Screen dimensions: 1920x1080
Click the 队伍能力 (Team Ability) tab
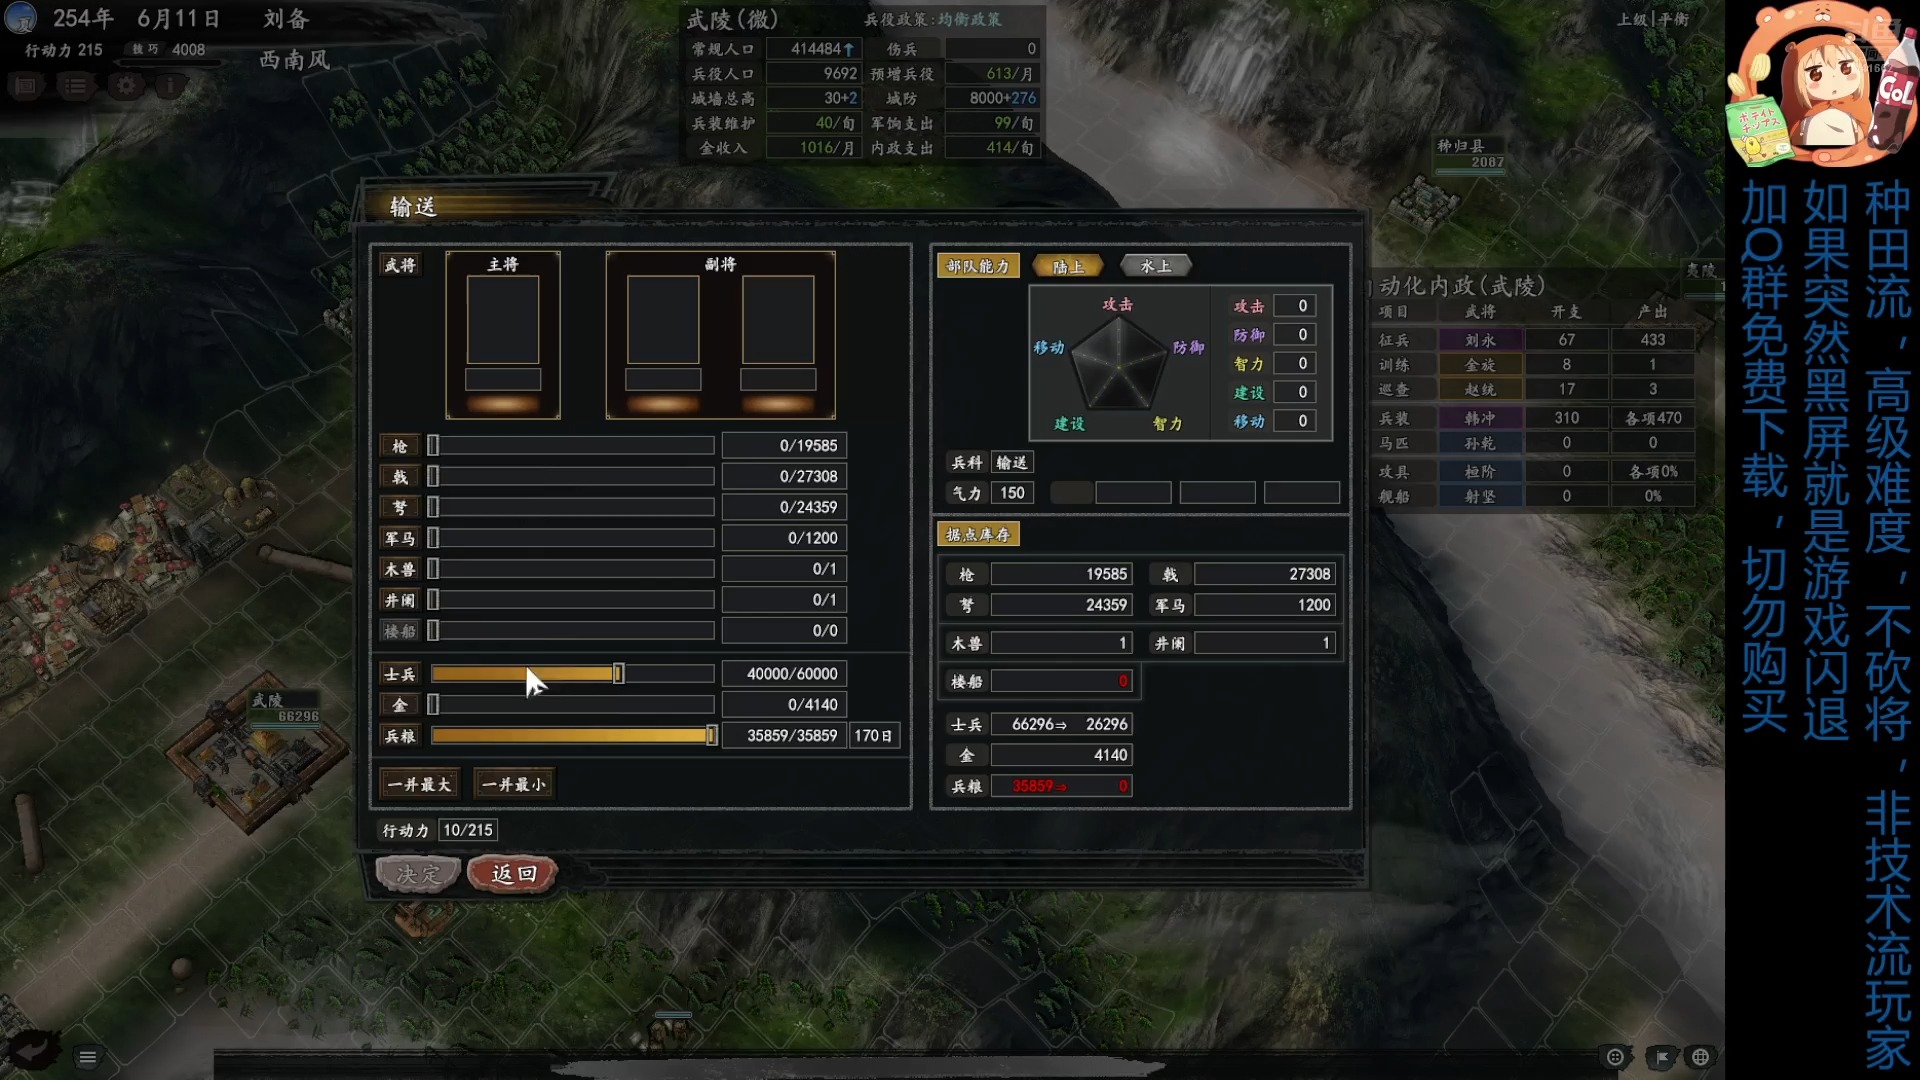[977, 265]
